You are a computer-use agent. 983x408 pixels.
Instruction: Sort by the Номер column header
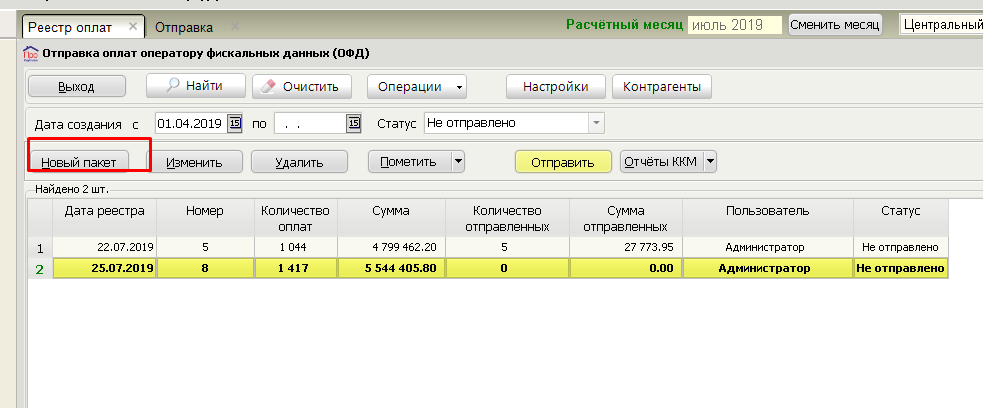pyautogui.click(x=205, y=217)
